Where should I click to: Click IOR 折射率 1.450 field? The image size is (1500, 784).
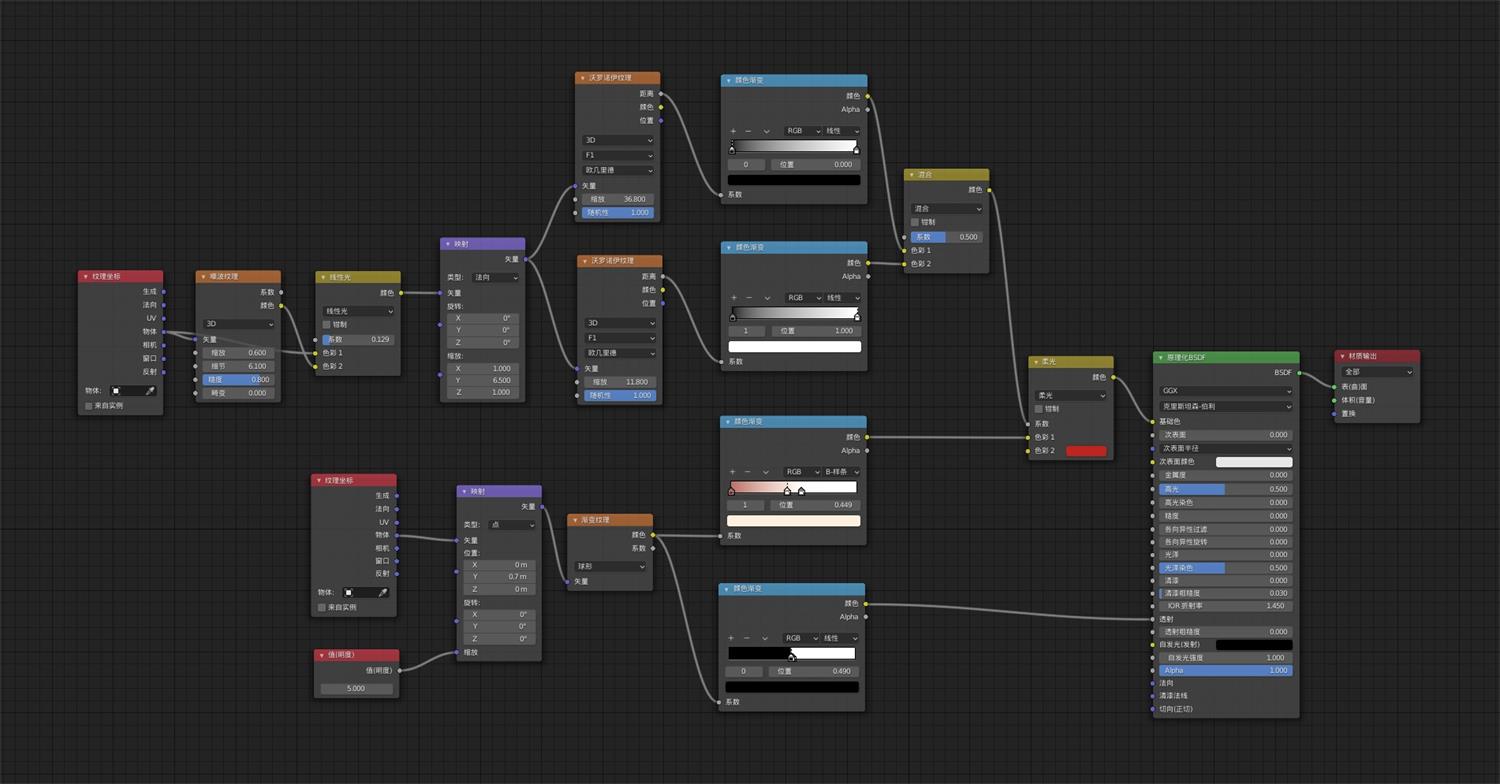(1226, 606)
